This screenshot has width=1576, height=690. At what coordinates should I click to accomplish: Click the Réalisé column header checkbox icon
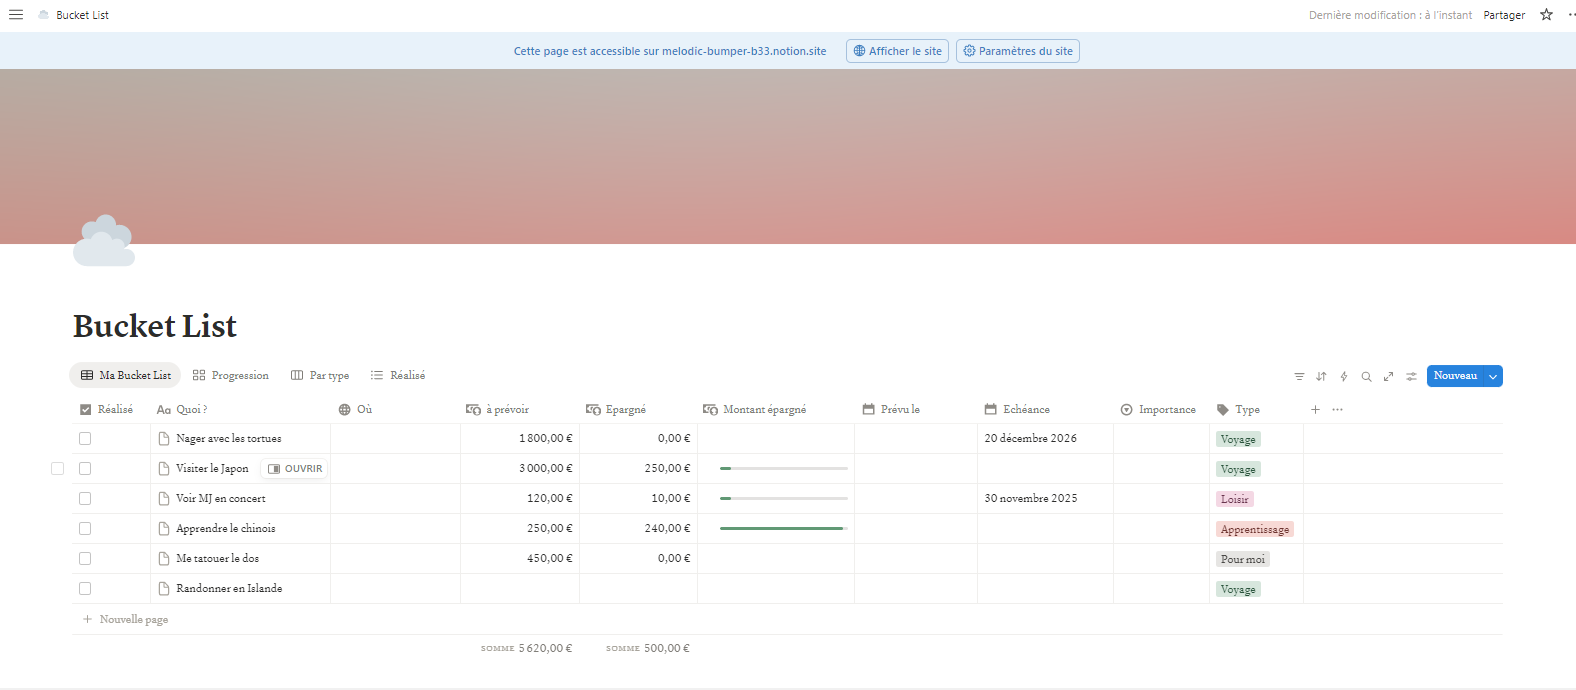pyautogui.click(x=85, y=409)
